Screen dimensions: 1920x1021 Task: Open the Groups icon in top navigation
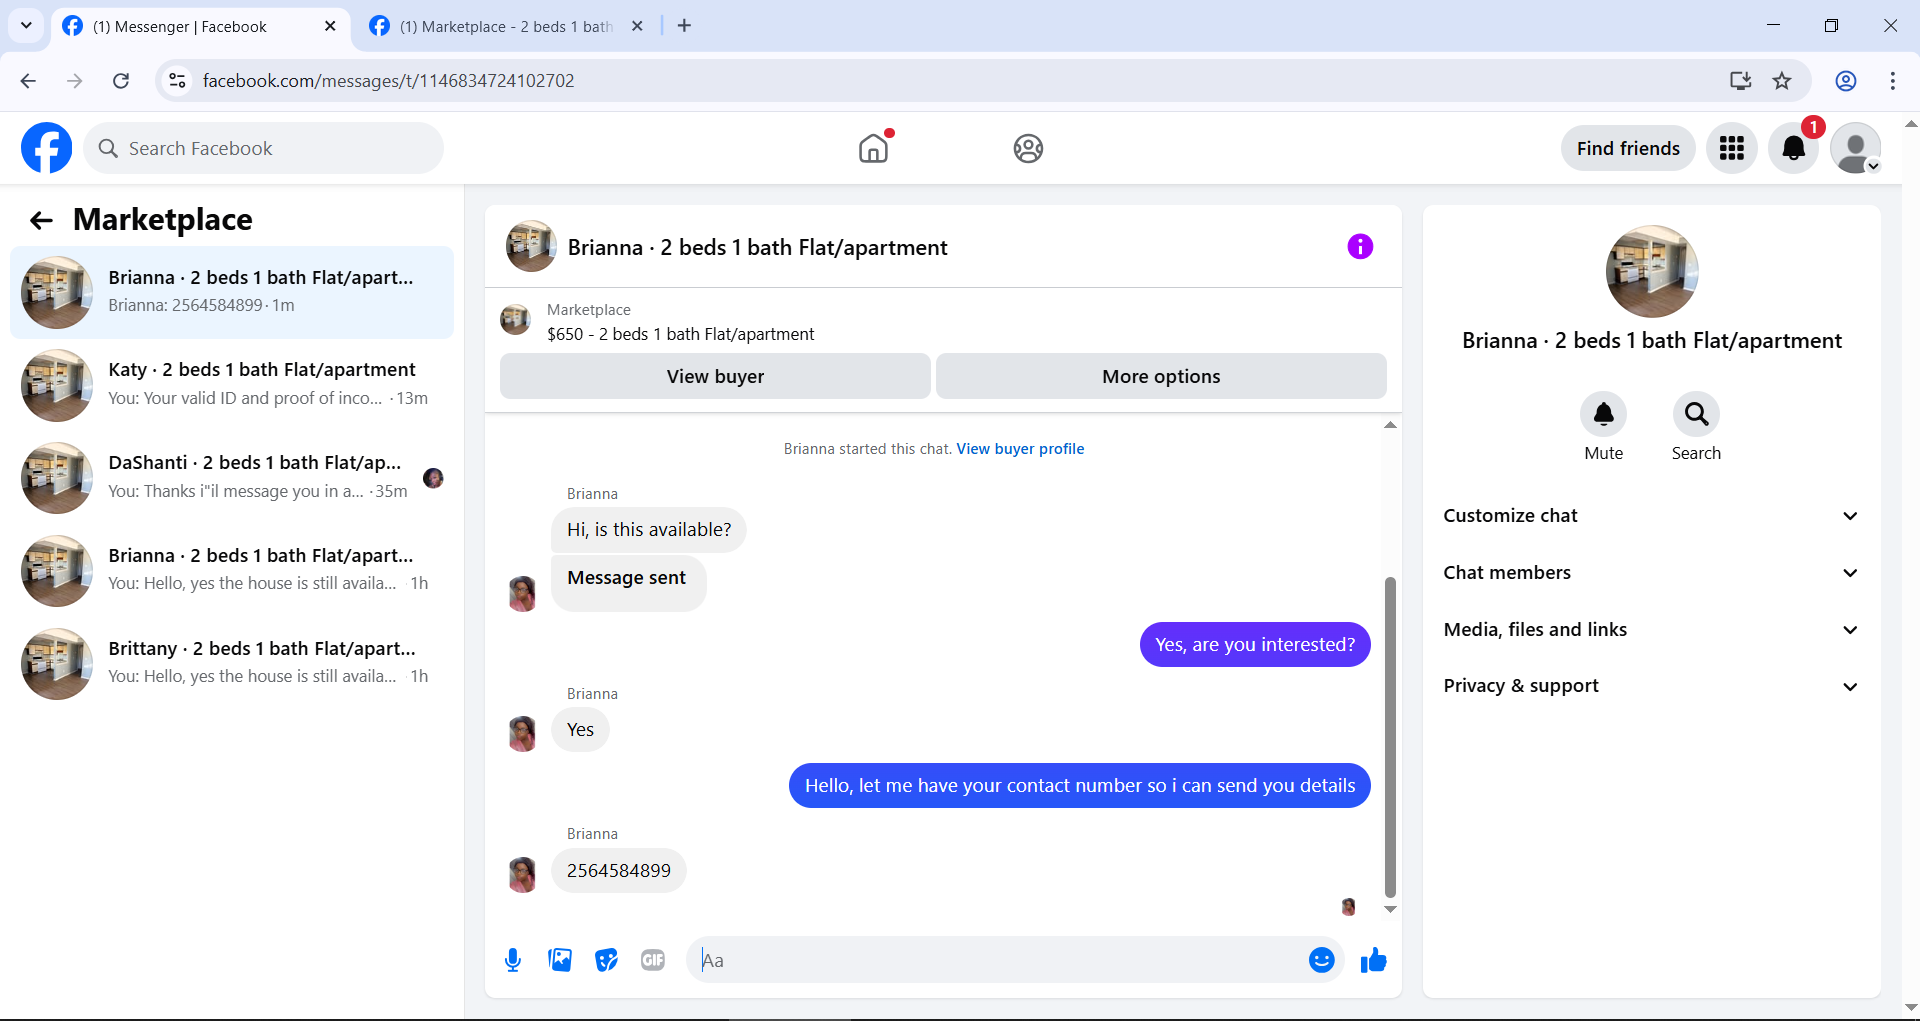pyautogui.click(x=1028, y=148)
